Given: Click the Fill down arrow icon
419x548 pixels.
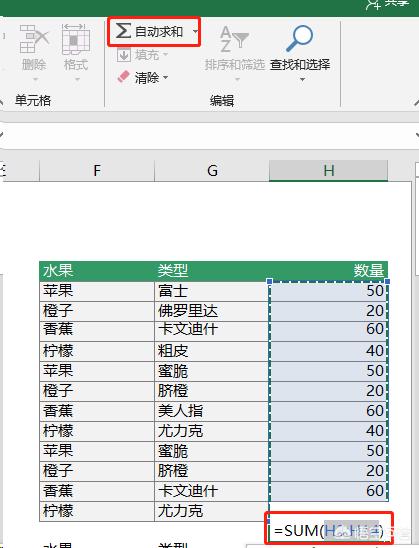Looking at the screenshot, I should tap(124, 55).
